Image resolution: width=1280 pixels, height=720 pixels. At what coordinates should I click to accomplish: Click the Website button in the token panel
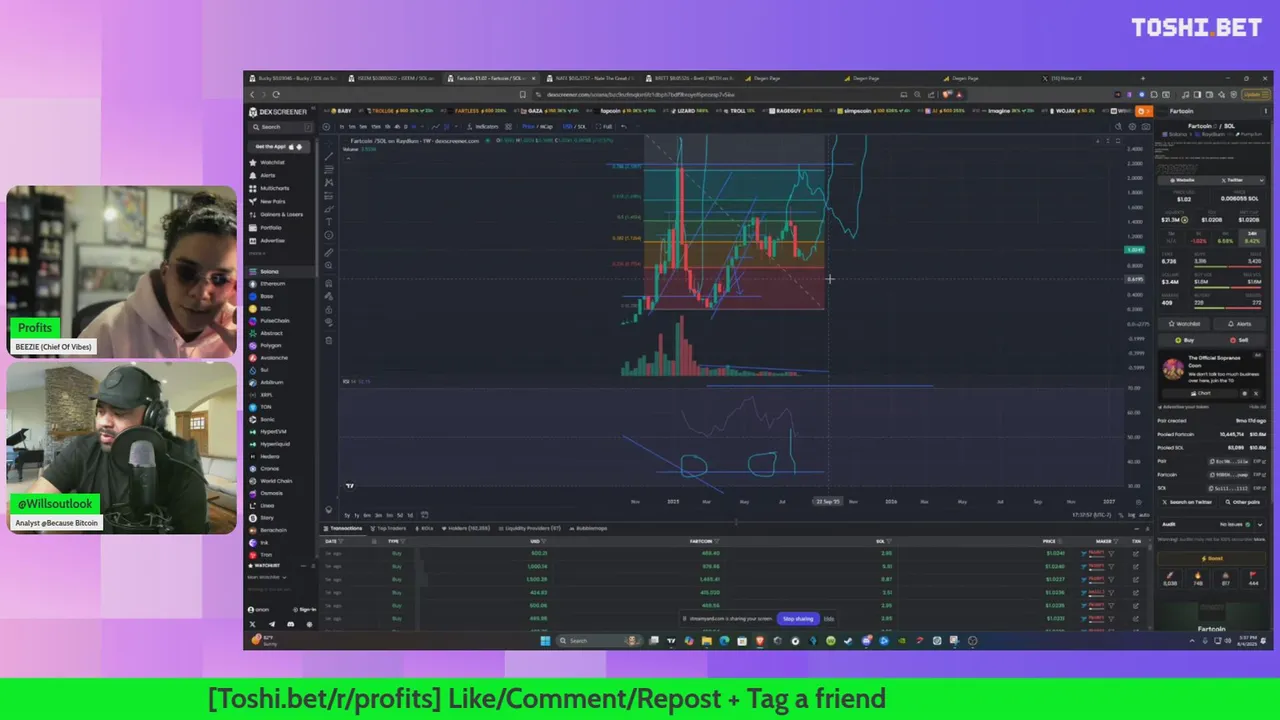tap(1183, 180)
